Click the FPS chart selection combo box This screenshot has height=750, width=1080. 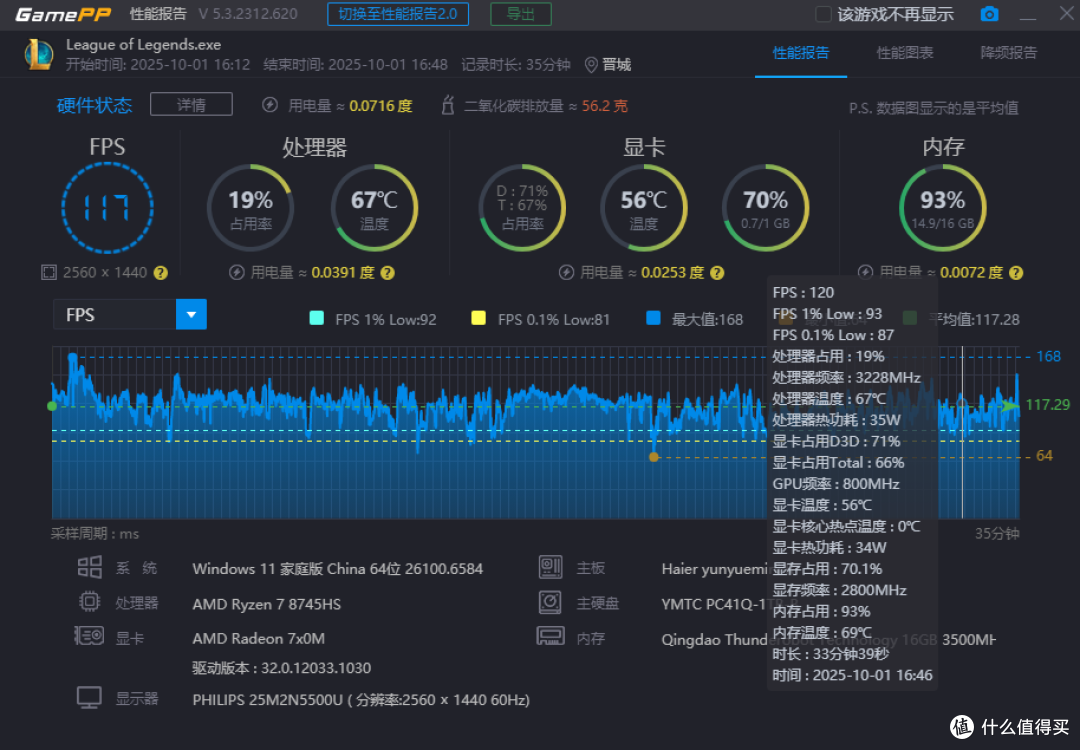129,315
